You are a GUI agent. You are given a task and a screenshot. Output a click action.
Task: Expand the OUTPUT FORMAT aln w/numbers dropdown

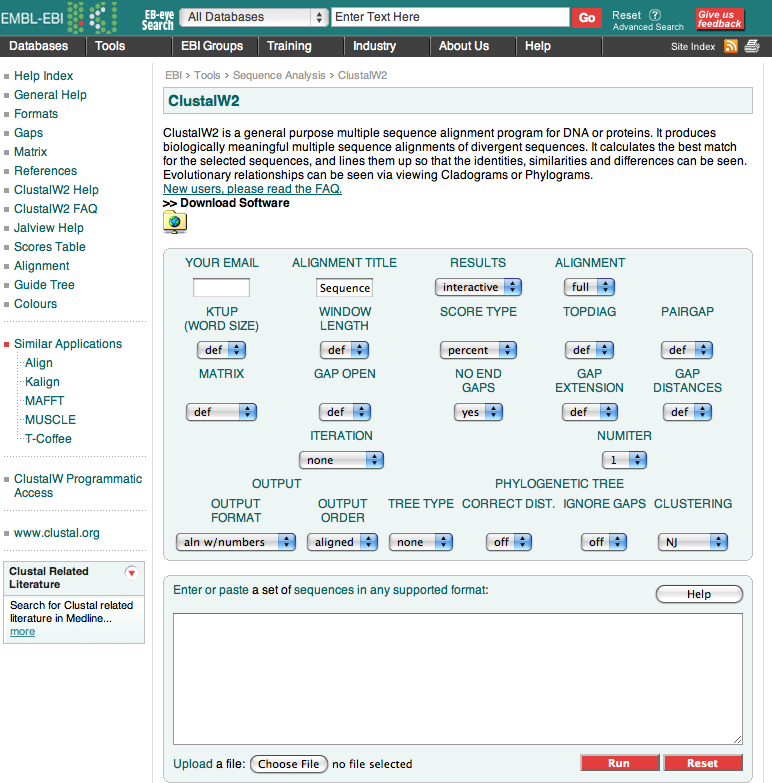click(236, 542)
